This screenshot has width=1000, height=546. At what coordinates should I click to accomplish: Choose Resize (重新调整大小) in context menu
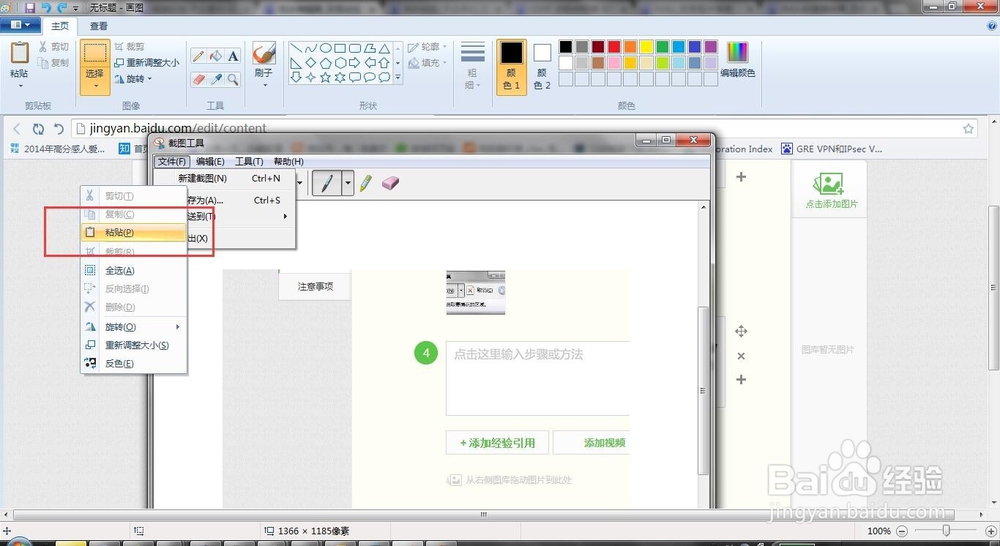(134, 345)
